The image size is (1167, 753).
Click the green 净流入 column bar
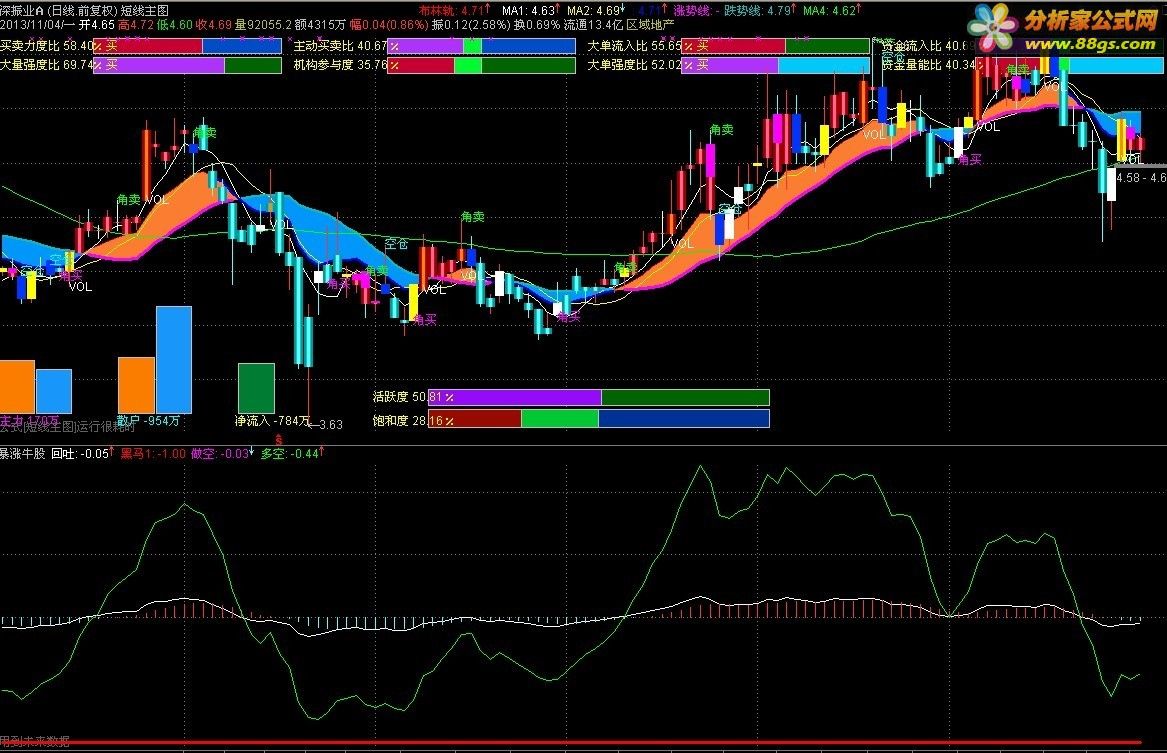pos(256,388)
